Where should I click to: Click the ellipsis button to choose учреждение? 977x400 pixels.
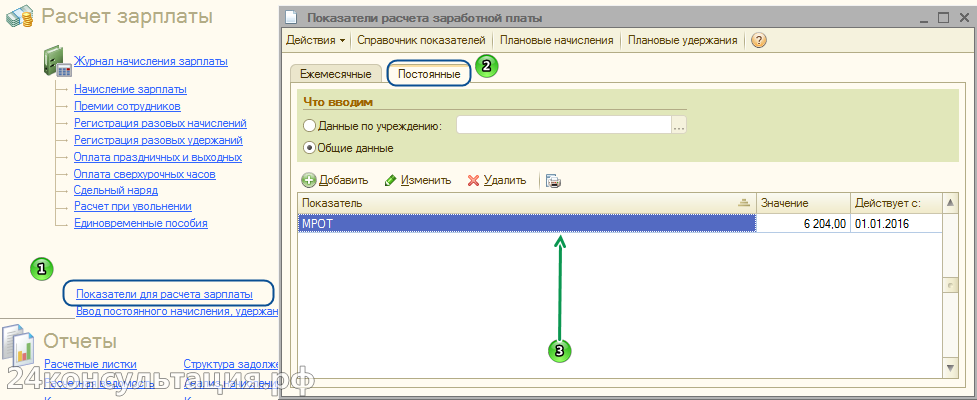coord(679,126)
